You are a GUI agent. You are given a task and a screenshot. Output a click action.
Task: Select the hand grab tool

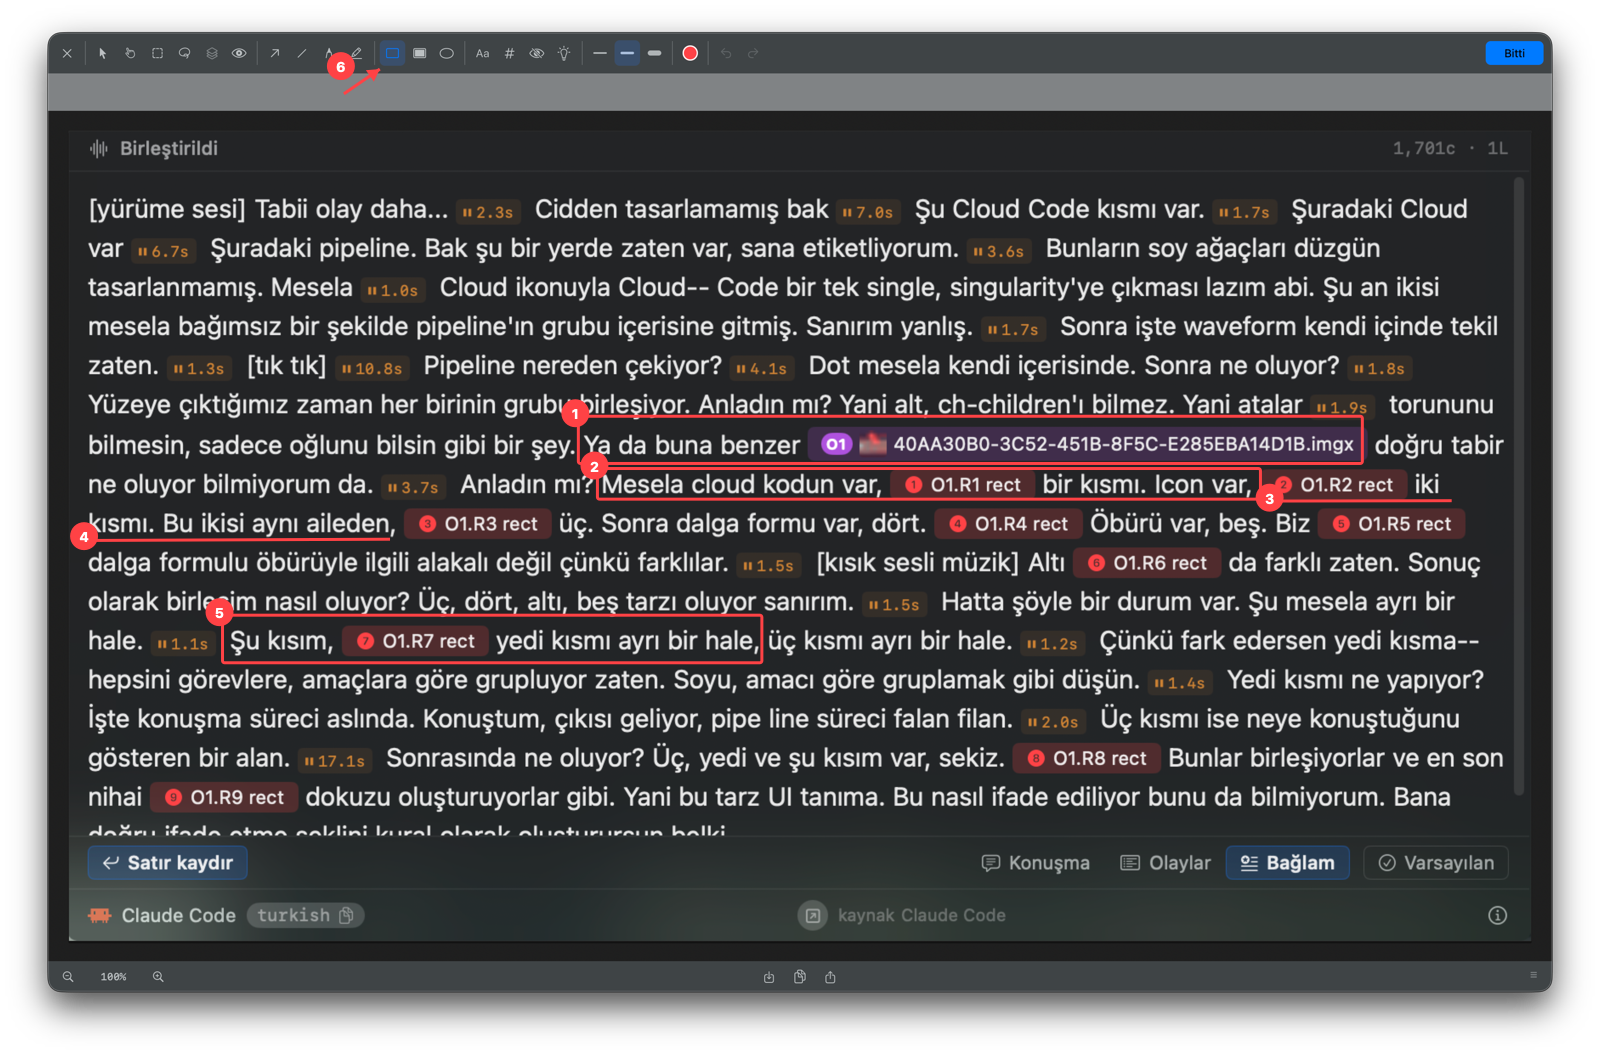pos(130,54)
